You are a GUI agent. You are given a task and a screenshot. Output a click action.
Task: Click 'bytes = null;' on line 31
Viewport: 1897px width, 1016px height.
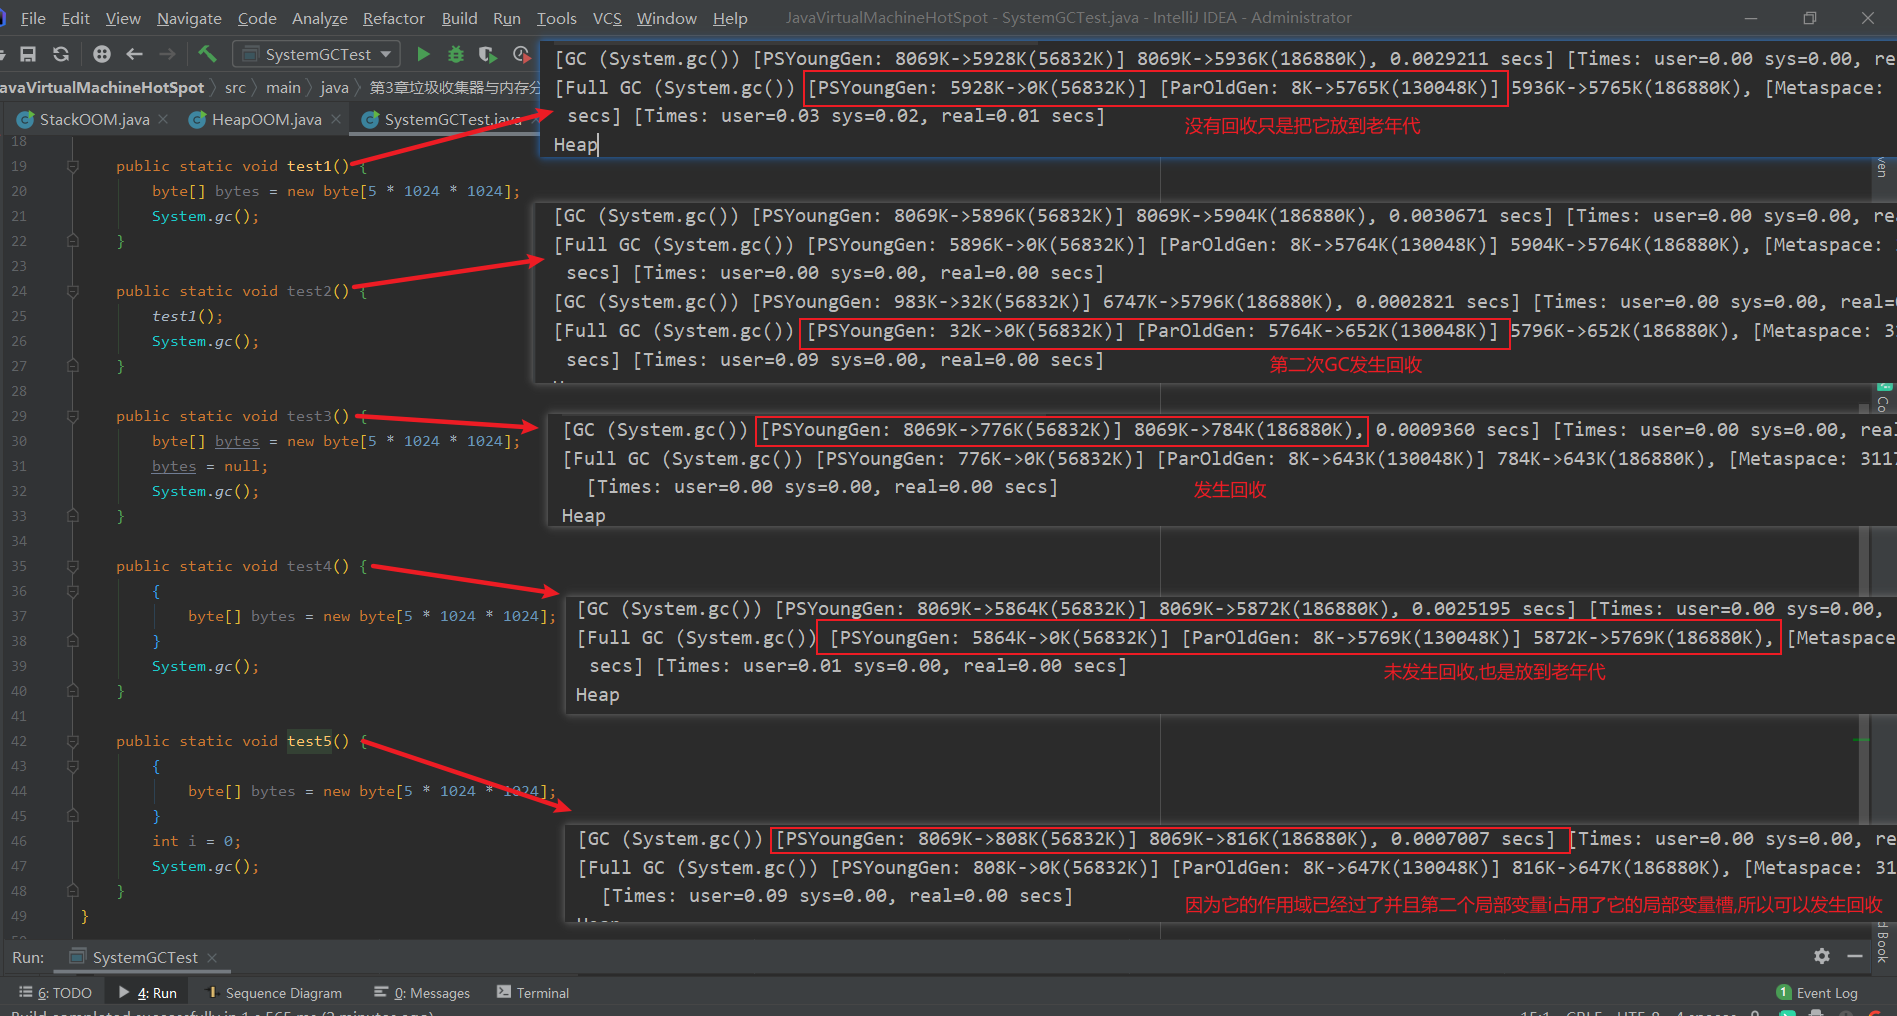click(210, 466)
